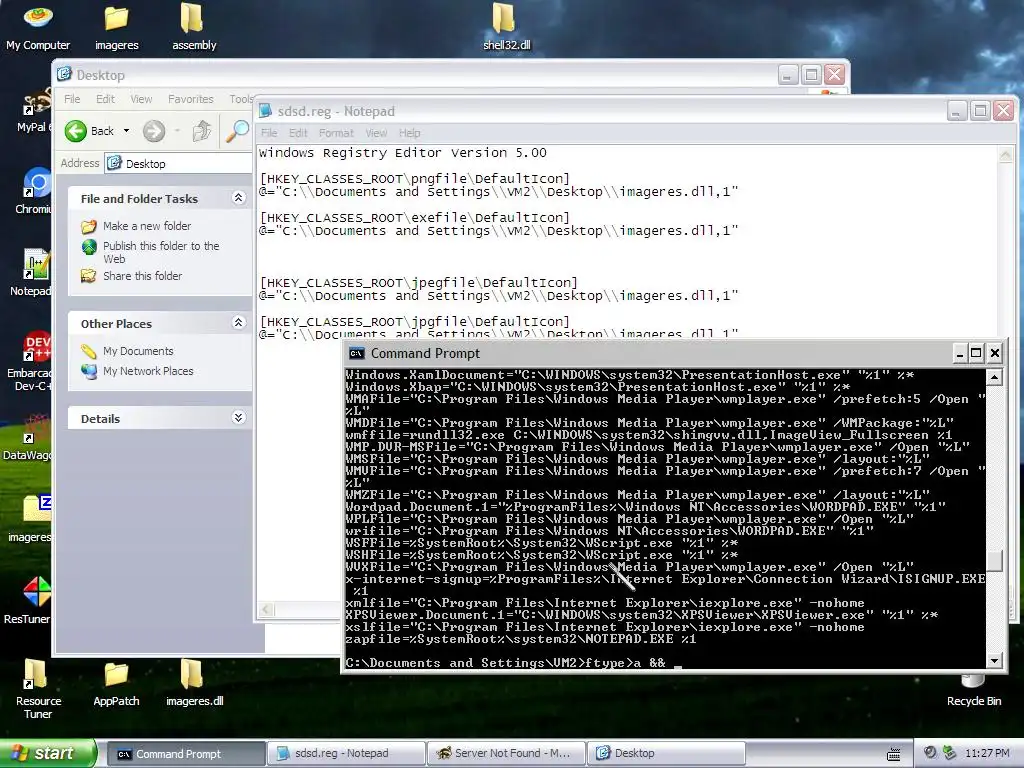Open the Help menu in Notepad
This screenshot has height=768, width=1024.
click(x=409, y=133)
